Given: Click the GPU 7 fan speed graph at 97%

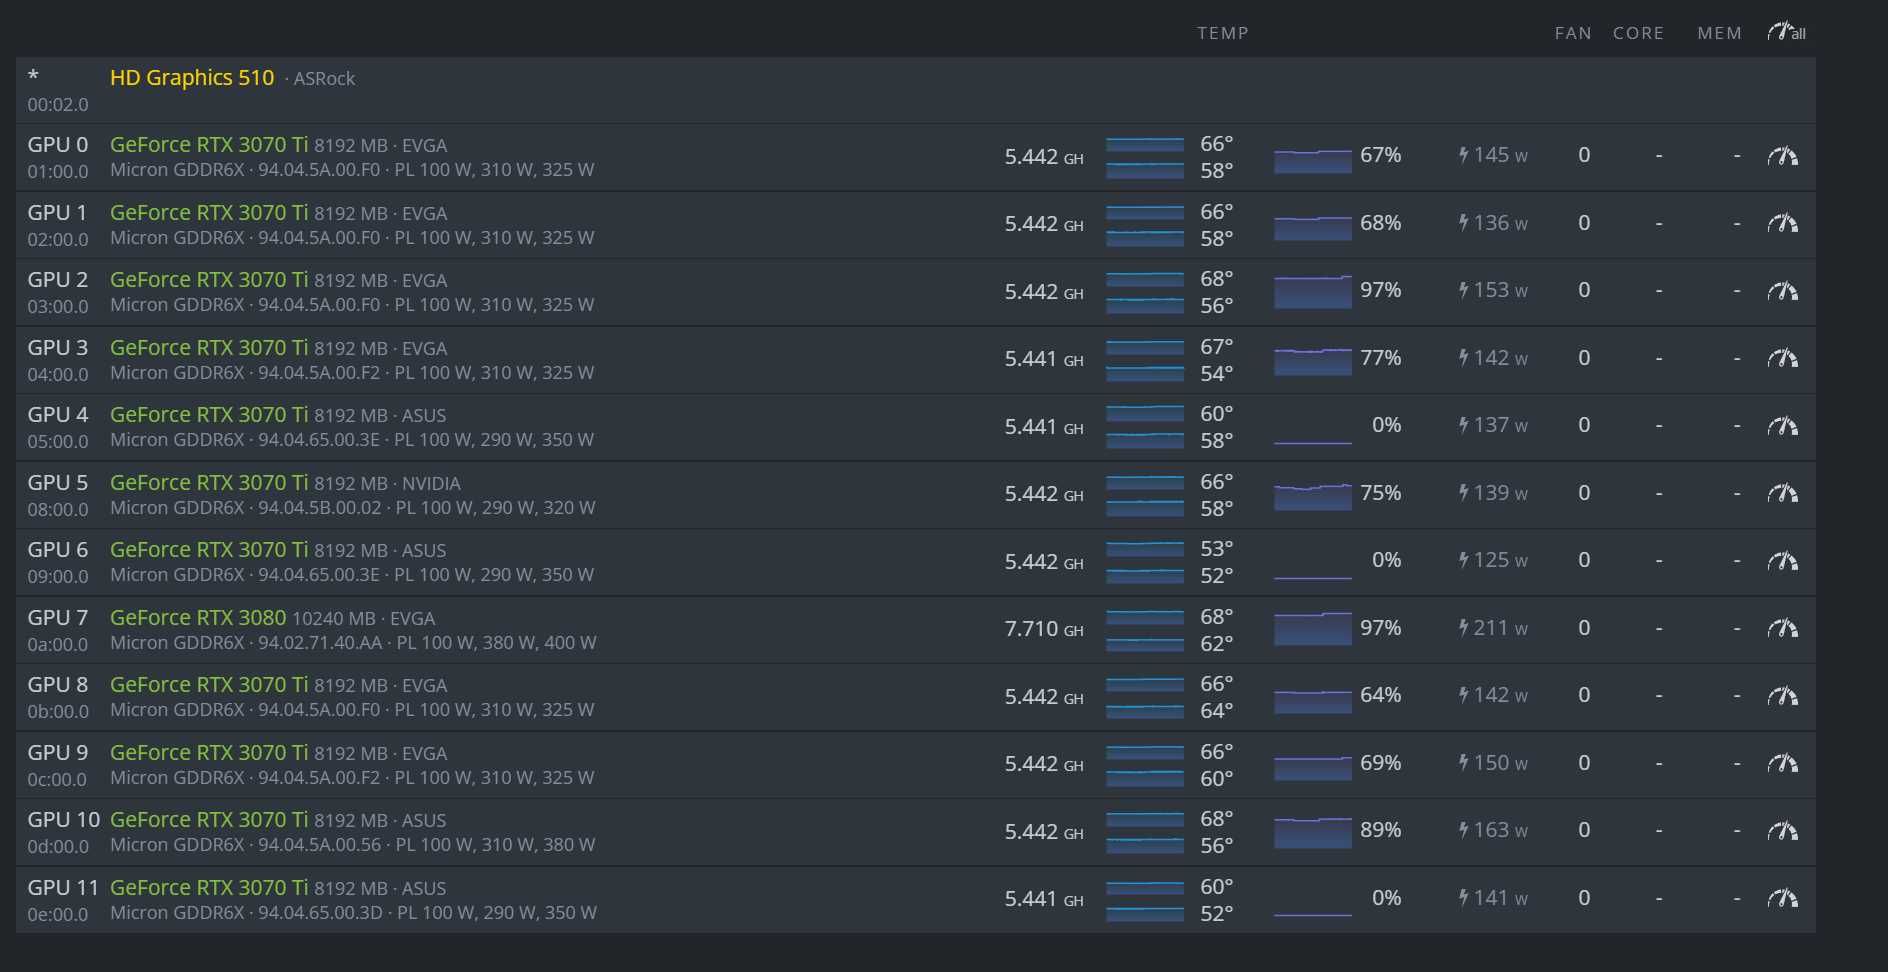Looking at the screenshot, I should [1312, 628].
